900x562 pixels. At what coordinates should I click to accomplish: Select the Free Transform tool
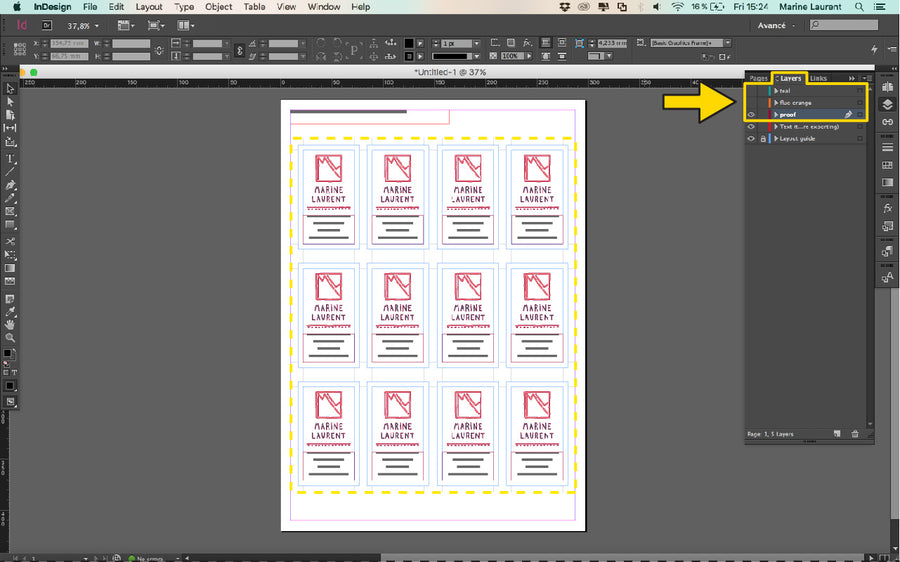pyautogui.click(x=10, y=254)
